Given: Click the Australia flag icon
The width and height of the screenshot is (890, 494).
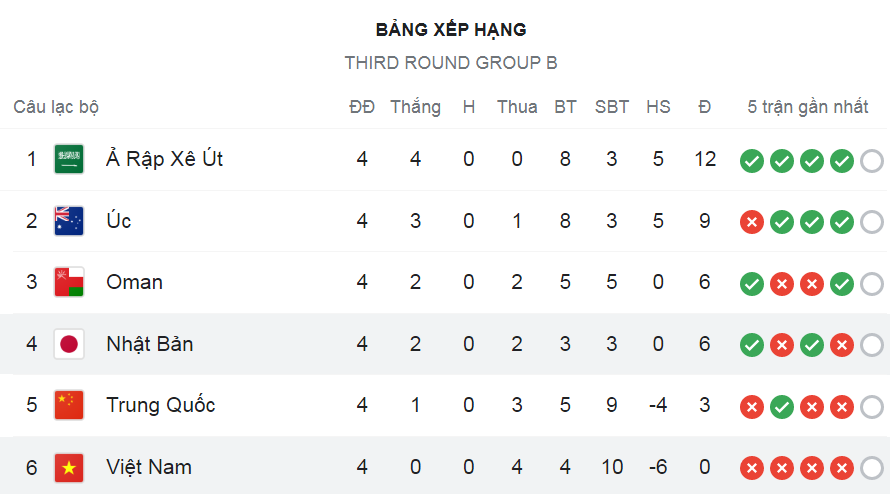Looking at the screenshot, I should (69, 221).
